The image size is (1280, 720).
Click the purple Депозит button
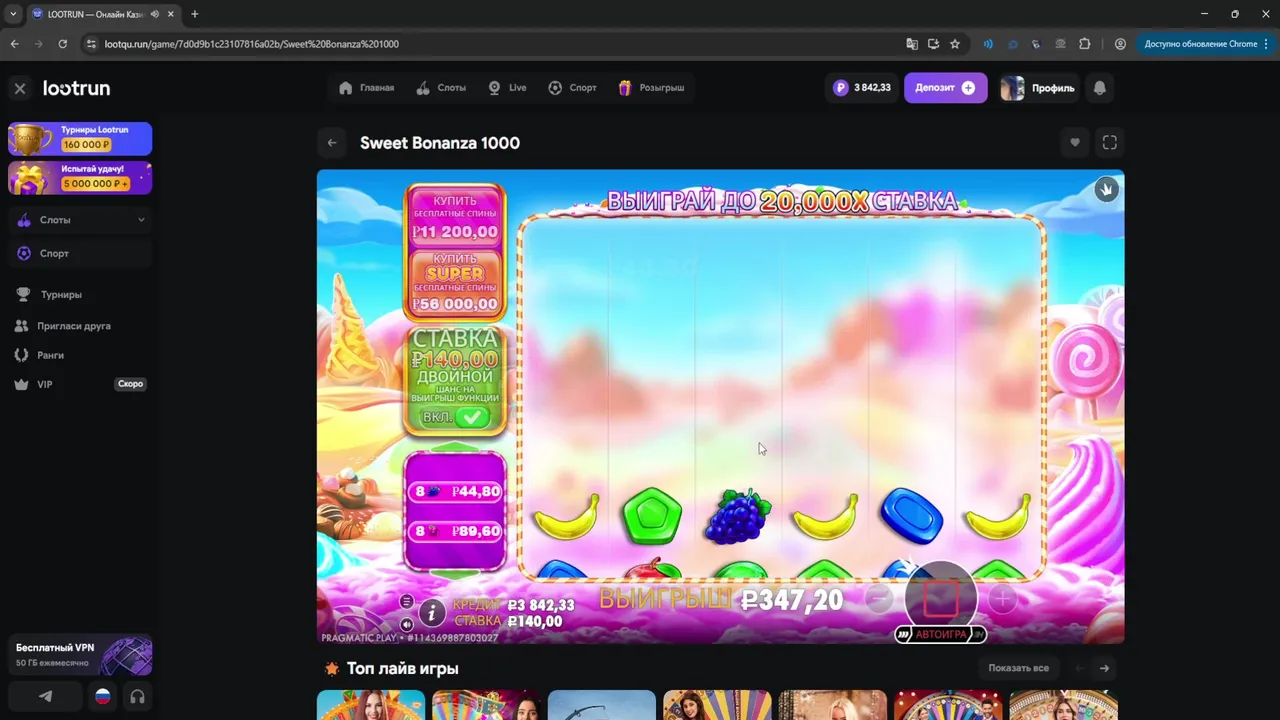[945, 88]
